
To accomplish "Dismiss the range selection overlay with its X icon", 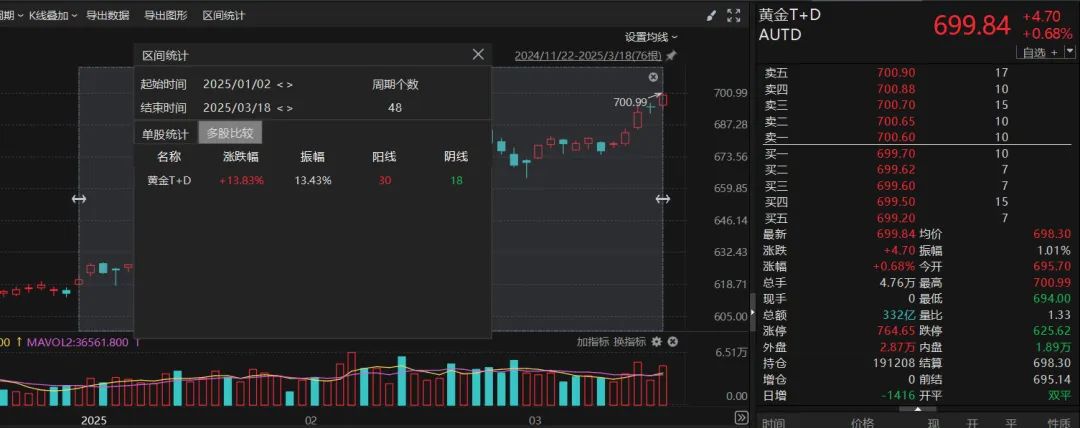I will (653, 77).
